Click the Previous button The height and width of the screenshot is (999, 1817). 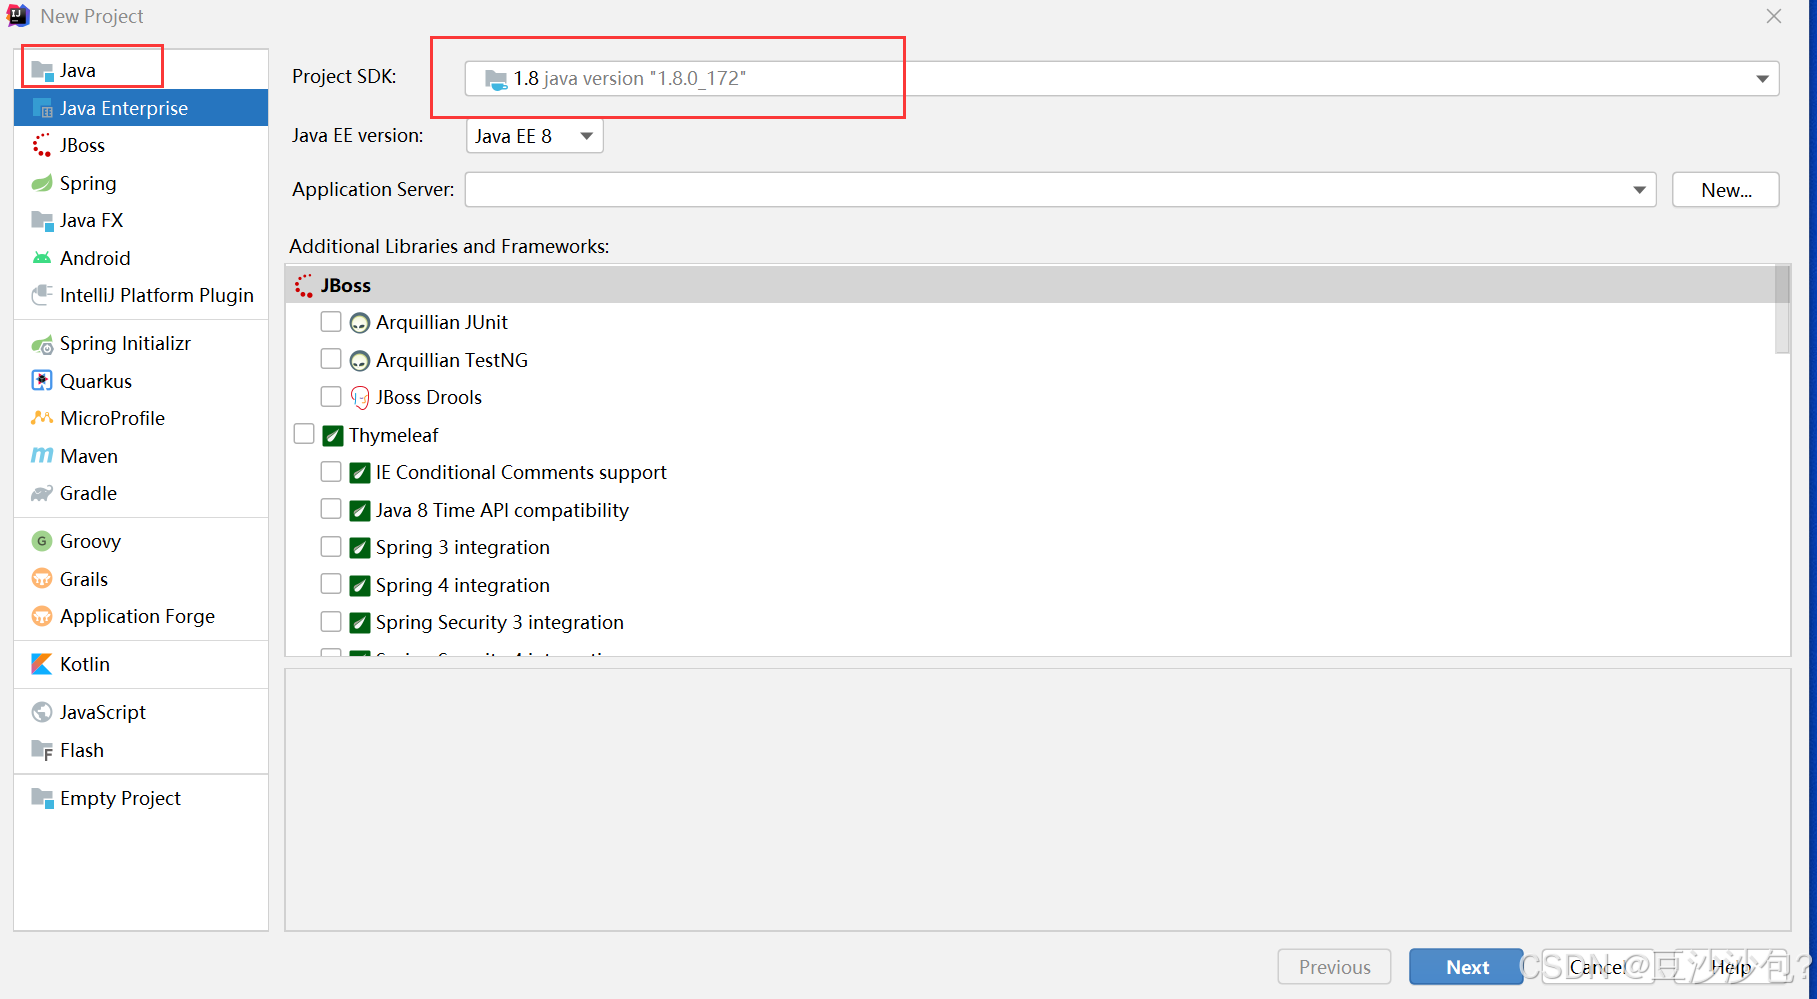tap(1334, 967)
